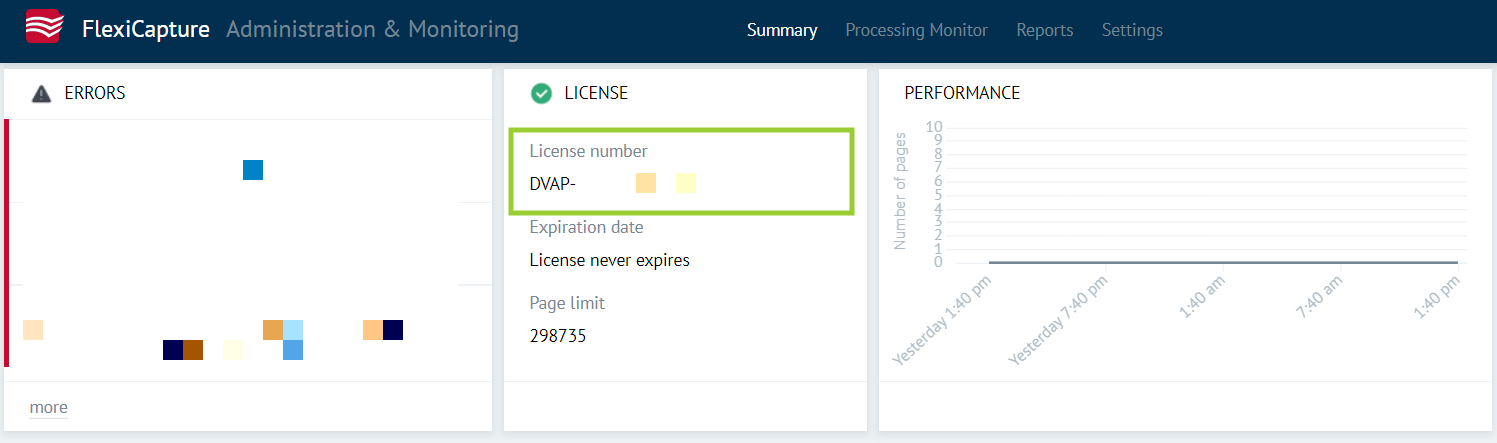Image resolution: width=1497 pixels, height=443 pixels.
Task: Click the red error indicator bar
Action: point(7,243)
